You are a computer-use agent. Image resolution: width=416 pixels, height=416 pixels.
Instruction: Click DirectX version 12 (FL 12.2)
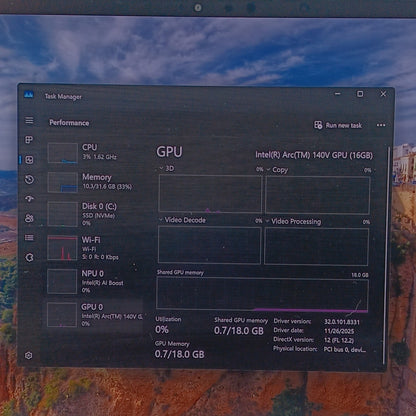[339, 340]
